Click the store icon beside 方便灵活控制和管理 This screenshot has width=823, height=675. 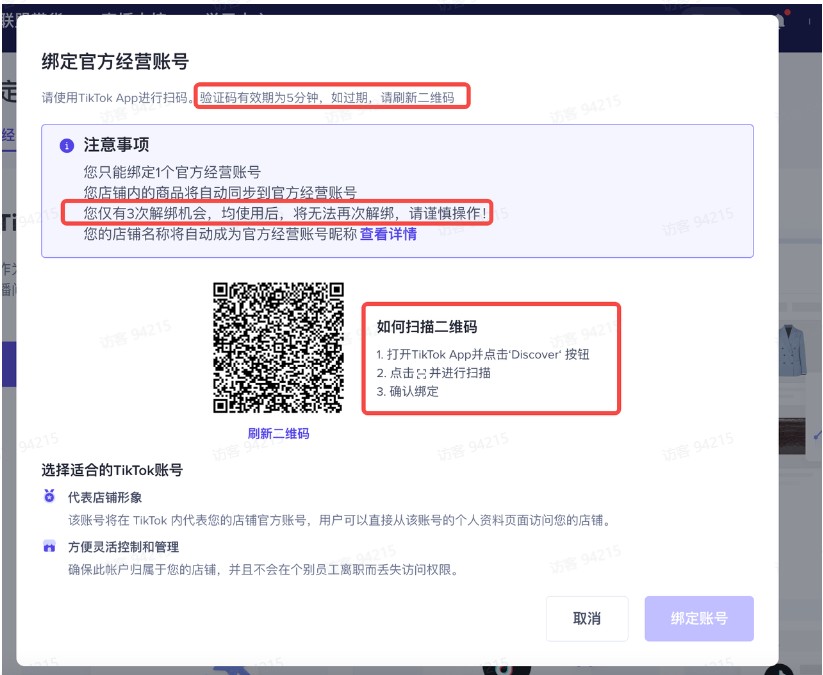pyautogui.click(x=49, y=547)
